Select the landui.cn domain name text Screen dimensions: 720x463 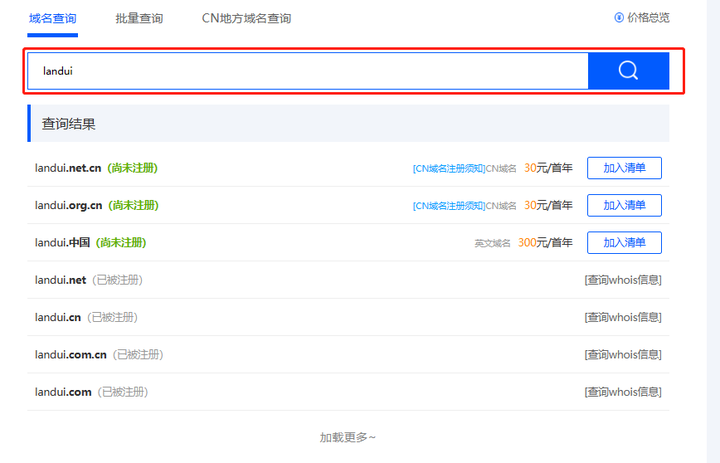(x=58, y=317)
